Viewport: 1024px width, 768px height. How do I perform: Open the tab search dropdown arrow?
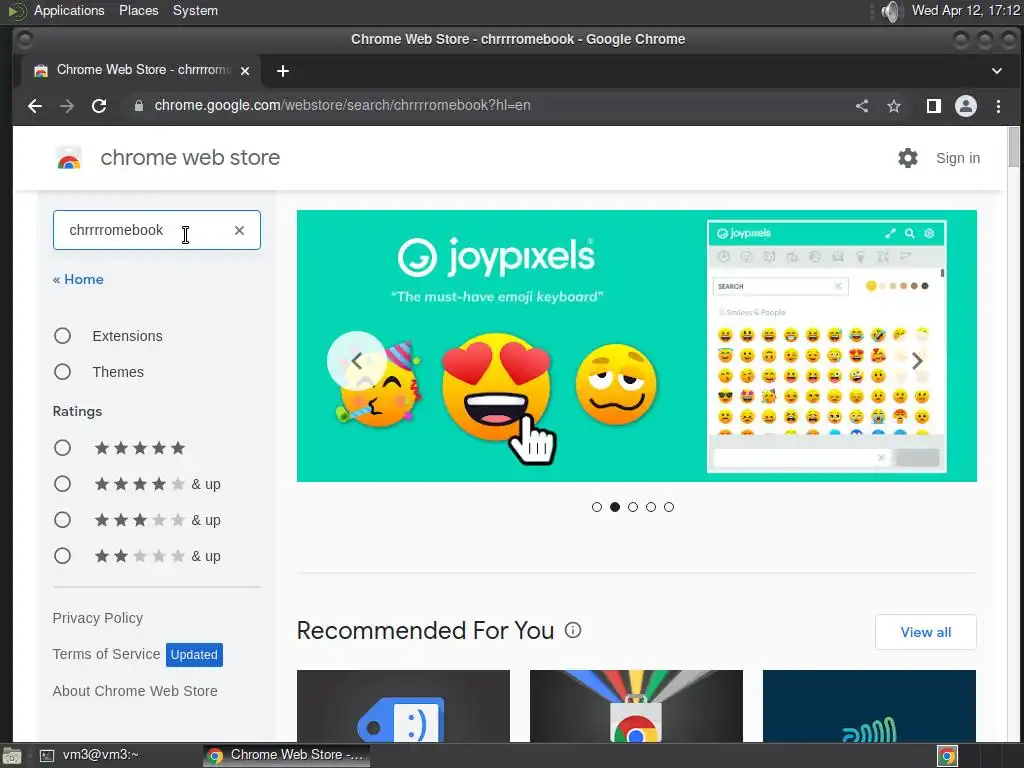point(997,71)
